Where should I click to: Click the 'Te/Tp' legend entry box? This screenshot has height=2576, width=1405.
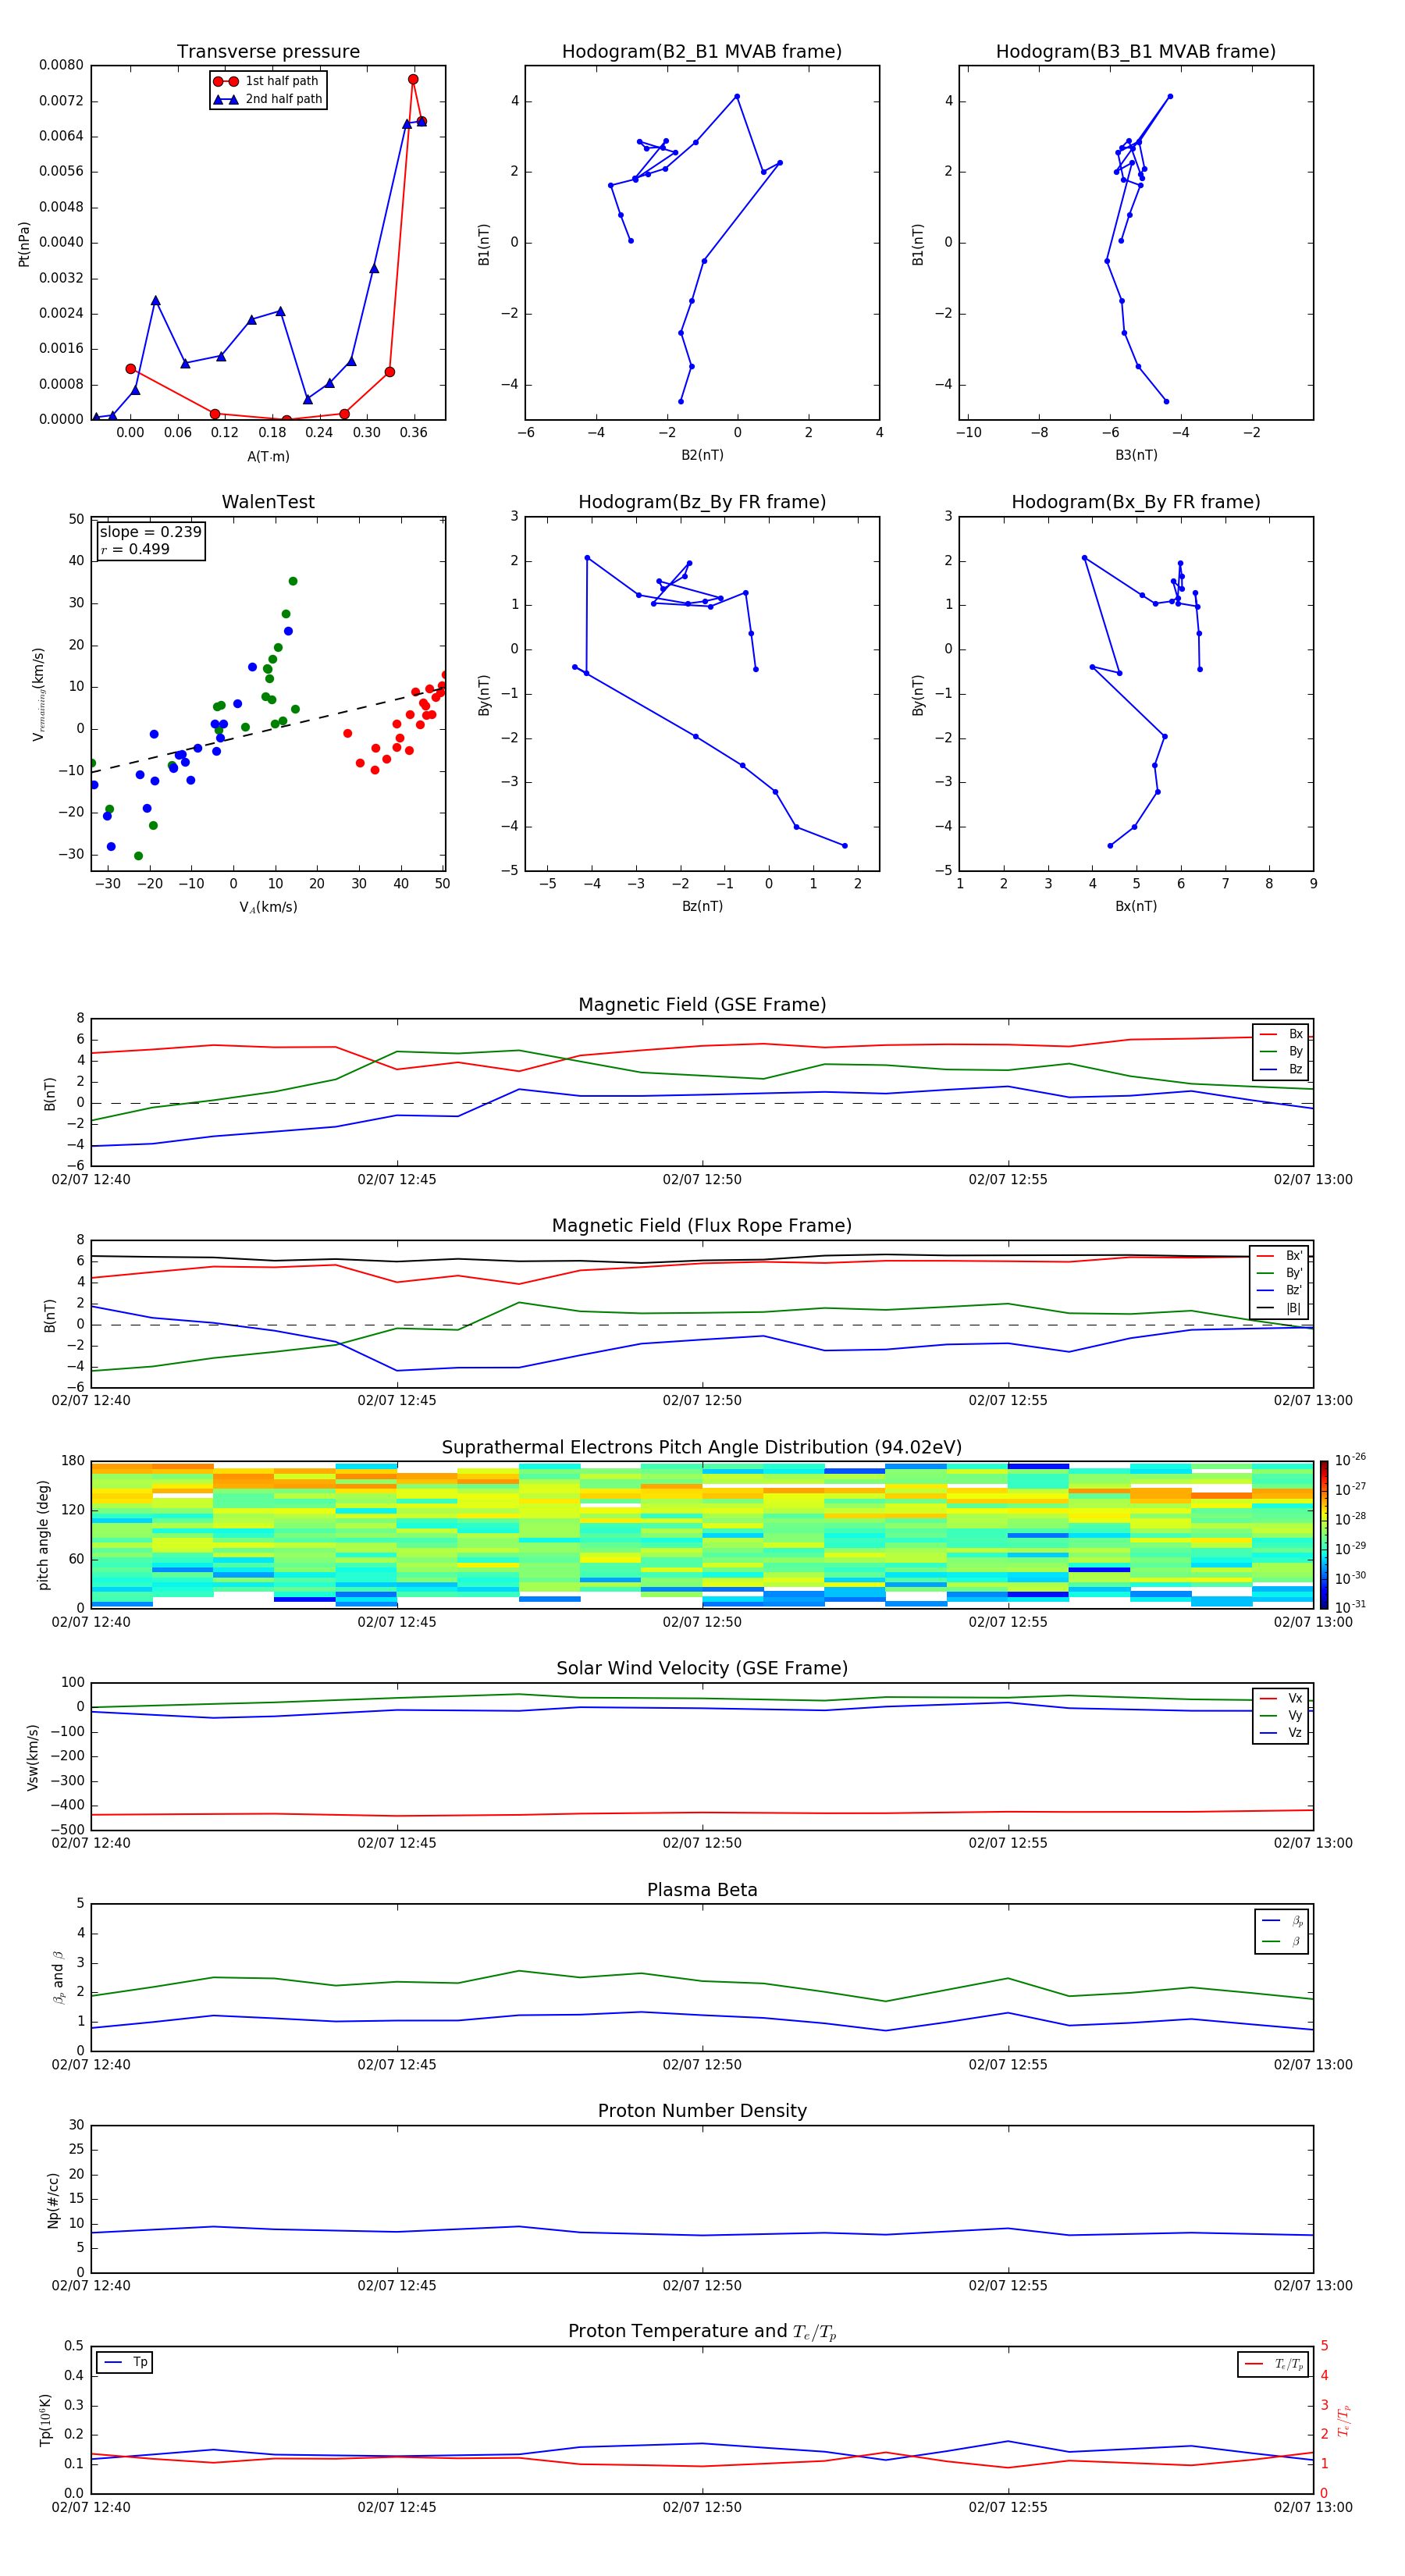click(1274, 2364)
